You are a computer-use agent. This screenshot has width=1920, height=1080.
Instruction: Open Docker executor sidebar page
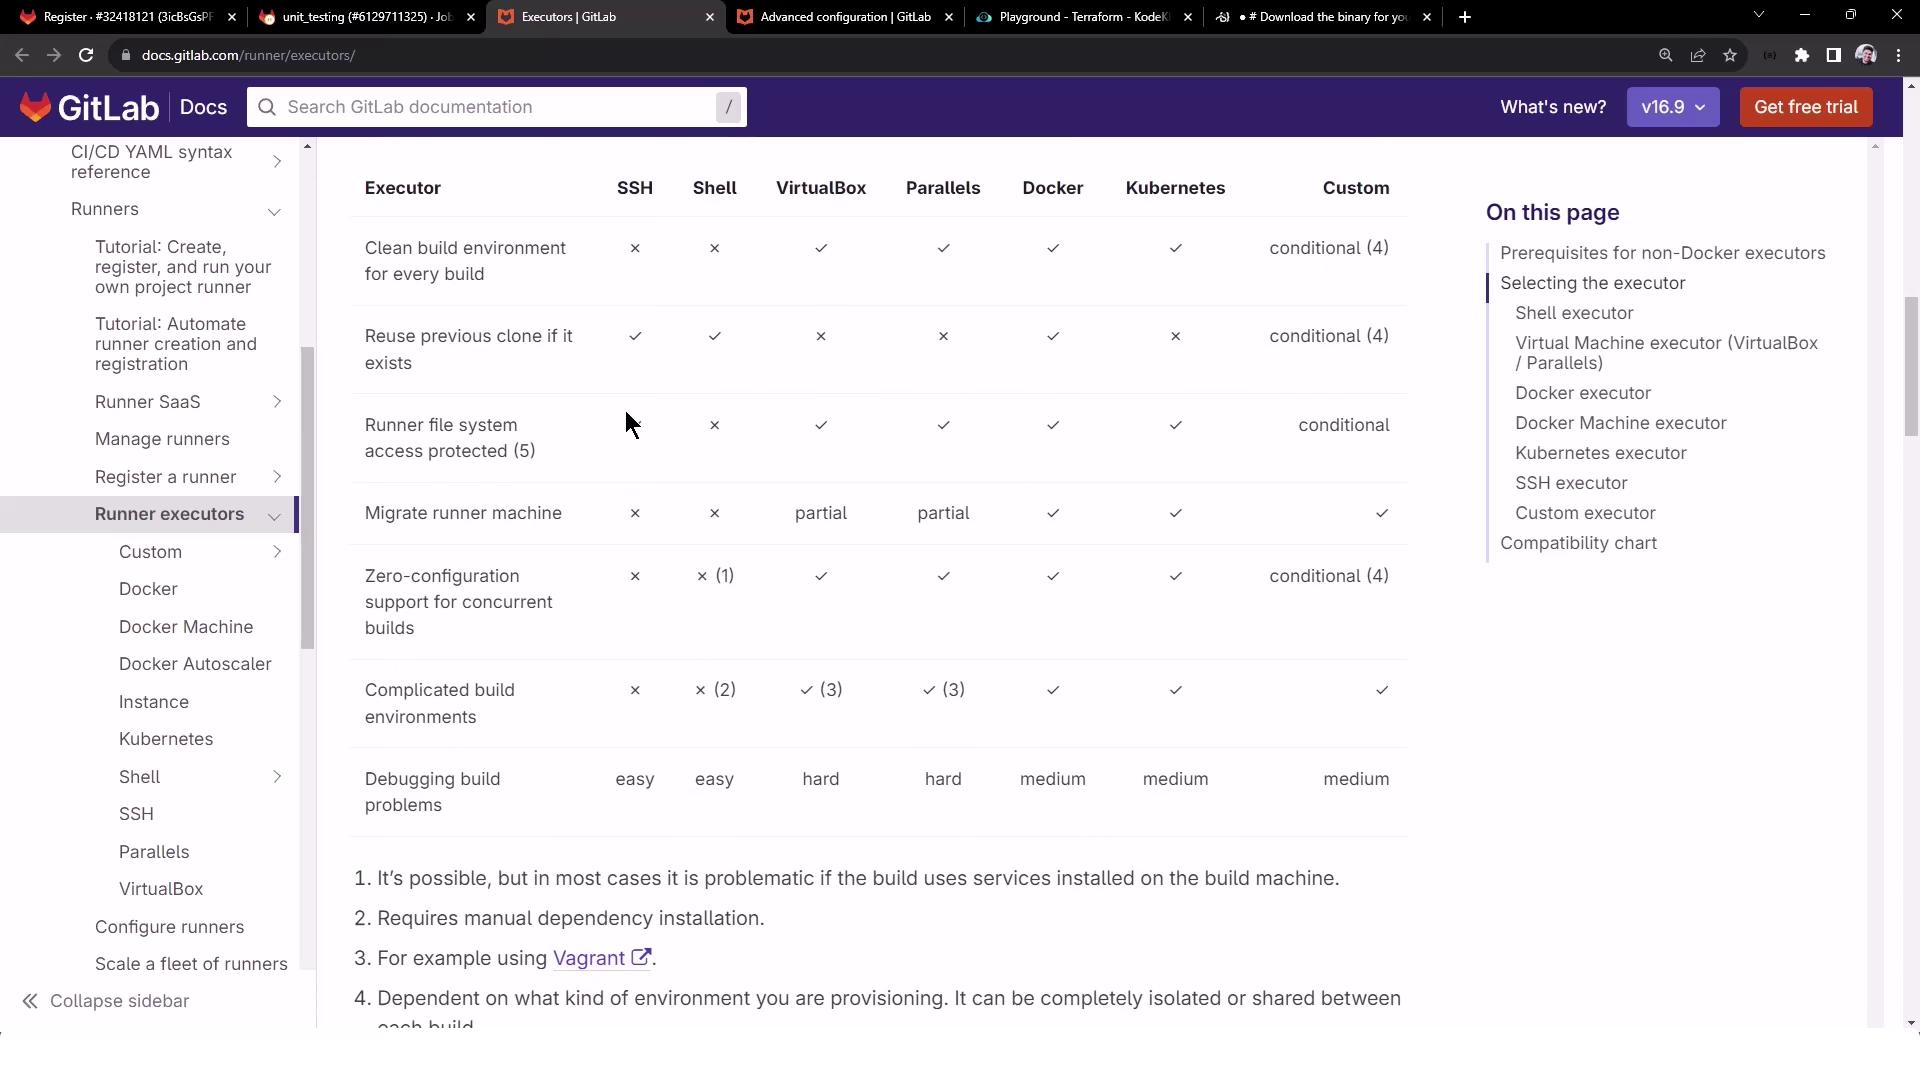[x=148, y=589]
